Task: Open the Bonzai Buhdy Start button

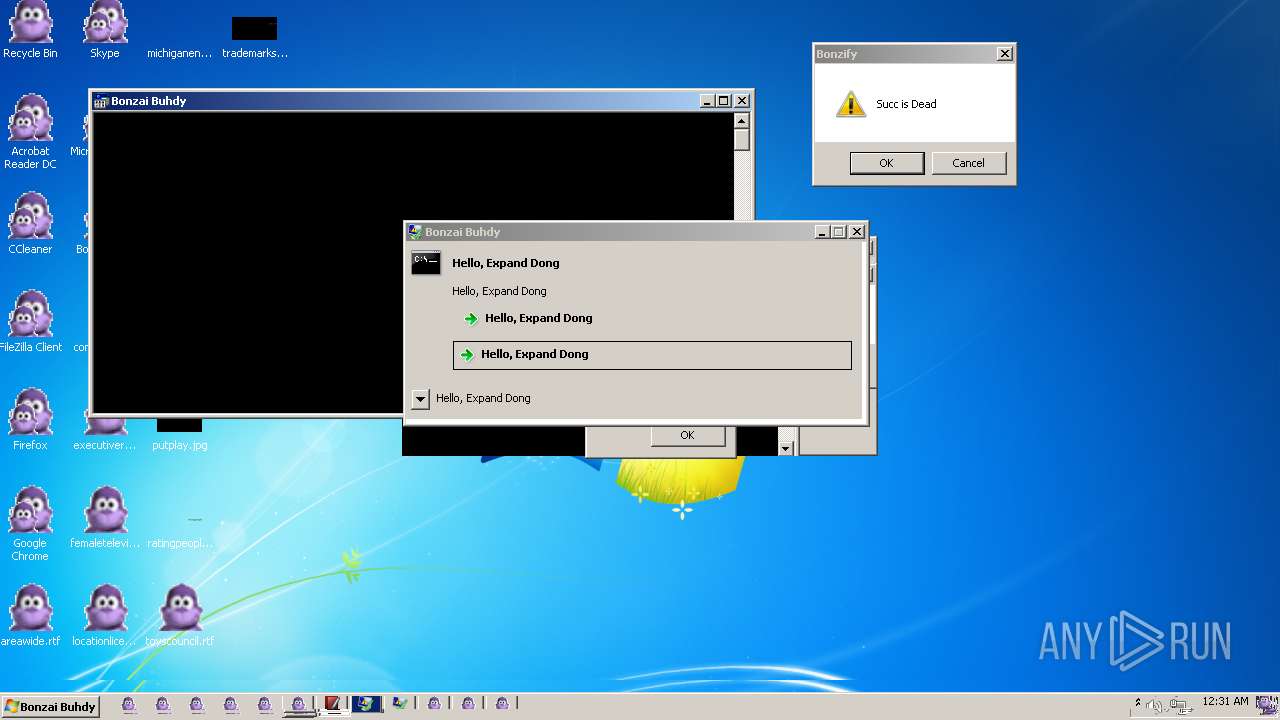Action: point(50,706)
